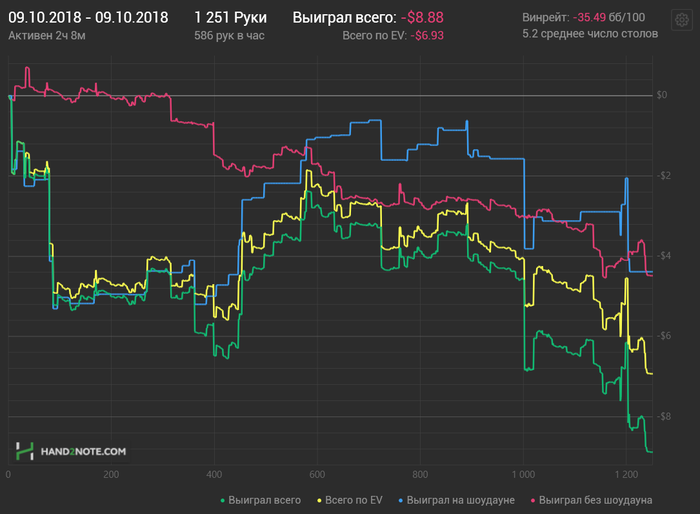
Task: Click the blue dot beside "Выиграл на шоудауне"
Action: click(x=400, y=501)
